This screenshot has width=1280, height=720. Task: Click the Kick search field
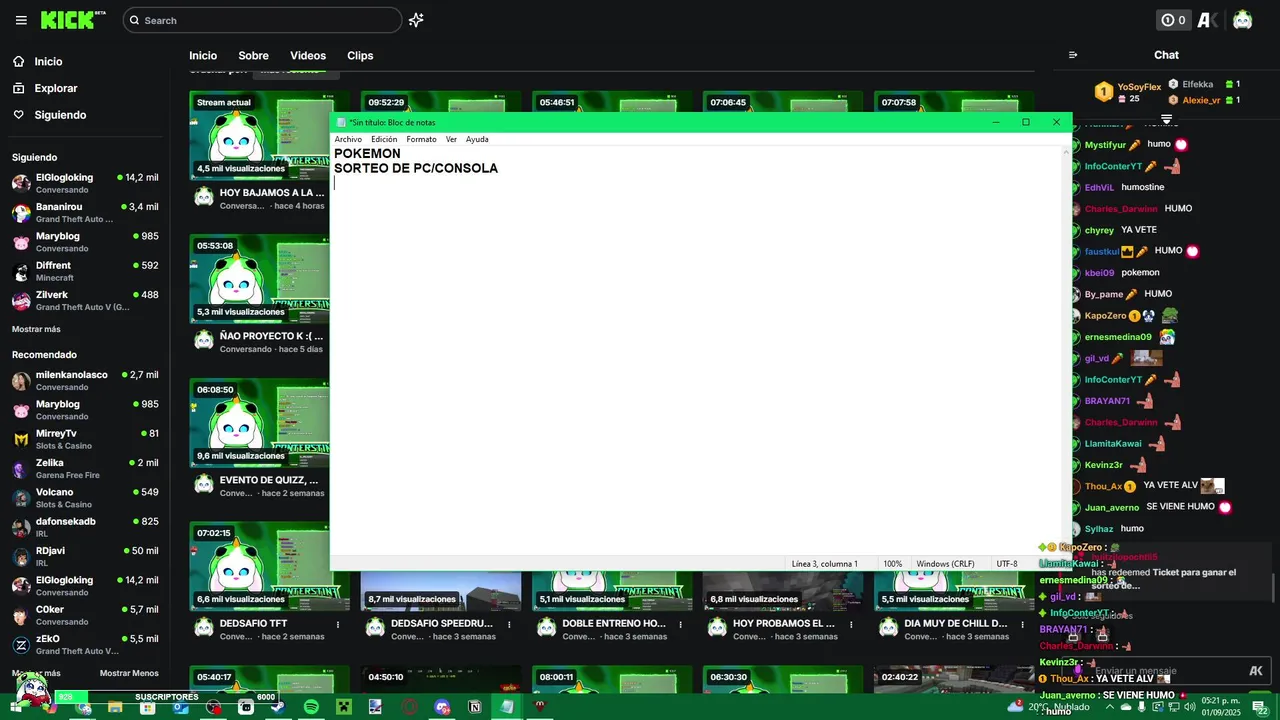pos(262,20)
